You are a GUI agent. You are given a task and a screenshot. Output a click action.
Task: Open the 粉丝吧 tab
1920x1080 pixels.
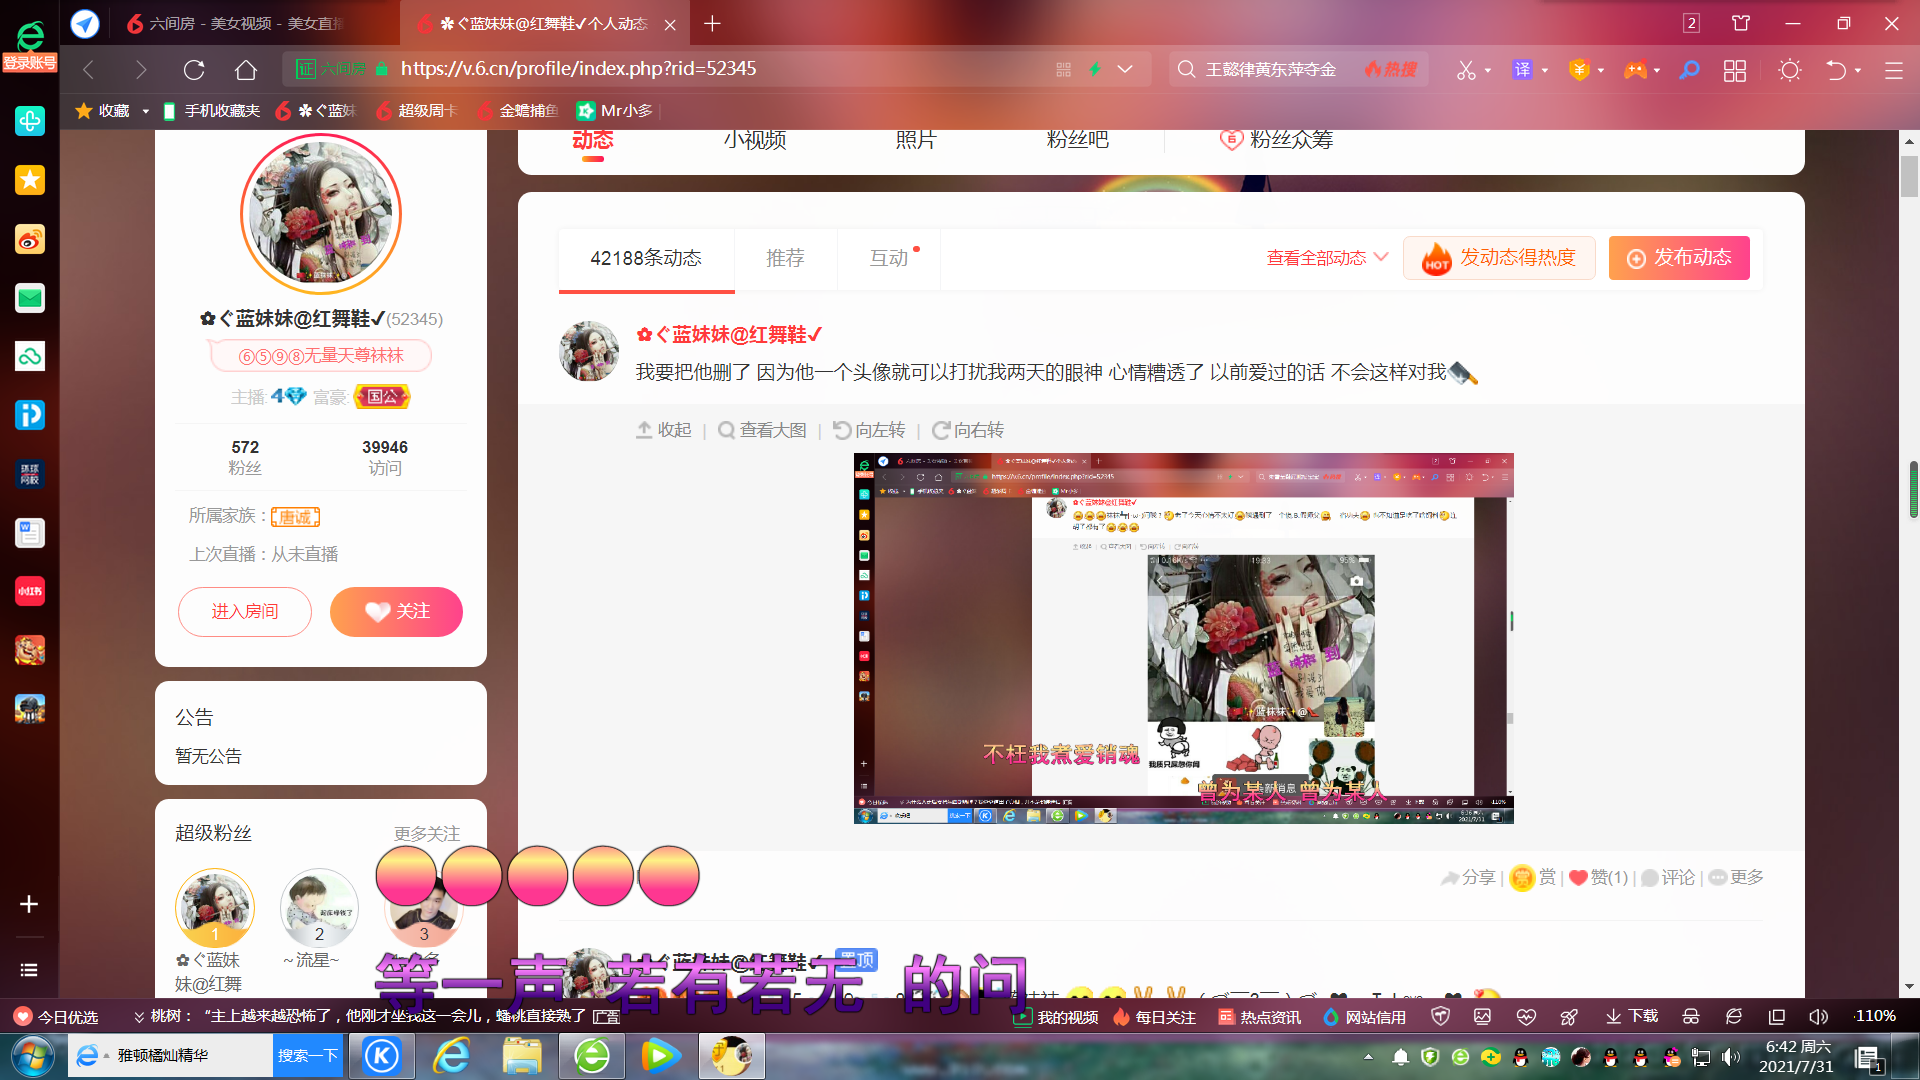click(1077, 140)
